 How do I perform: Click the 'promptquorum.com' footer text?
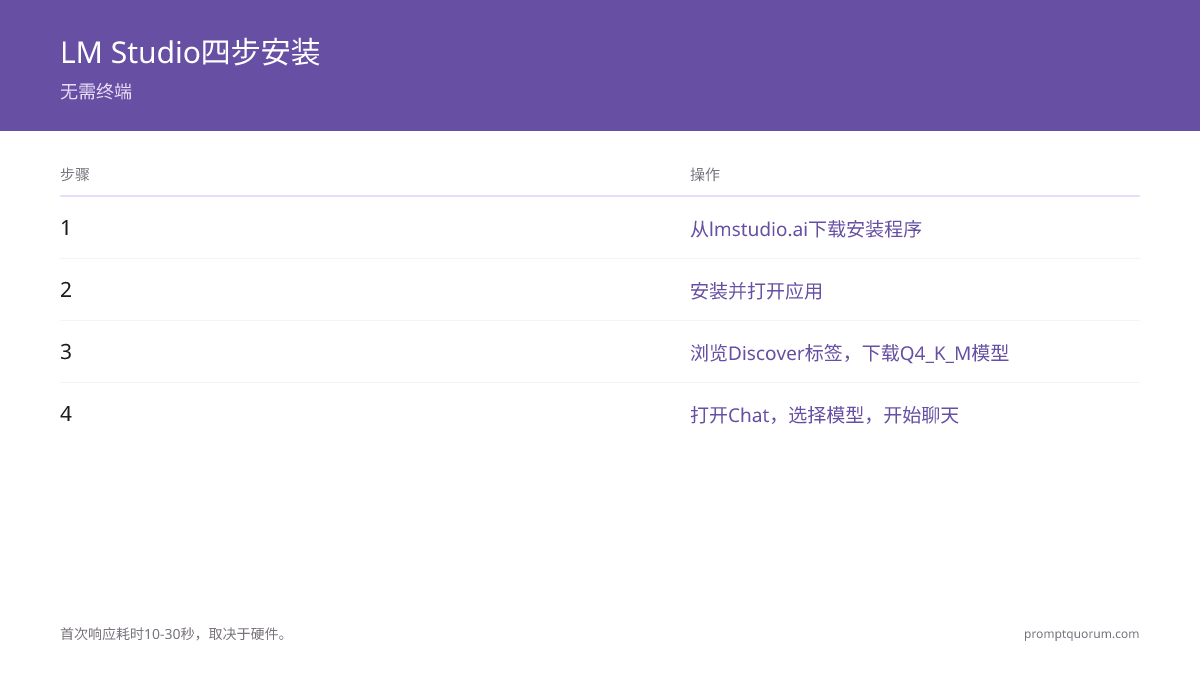coord(1081,634)
